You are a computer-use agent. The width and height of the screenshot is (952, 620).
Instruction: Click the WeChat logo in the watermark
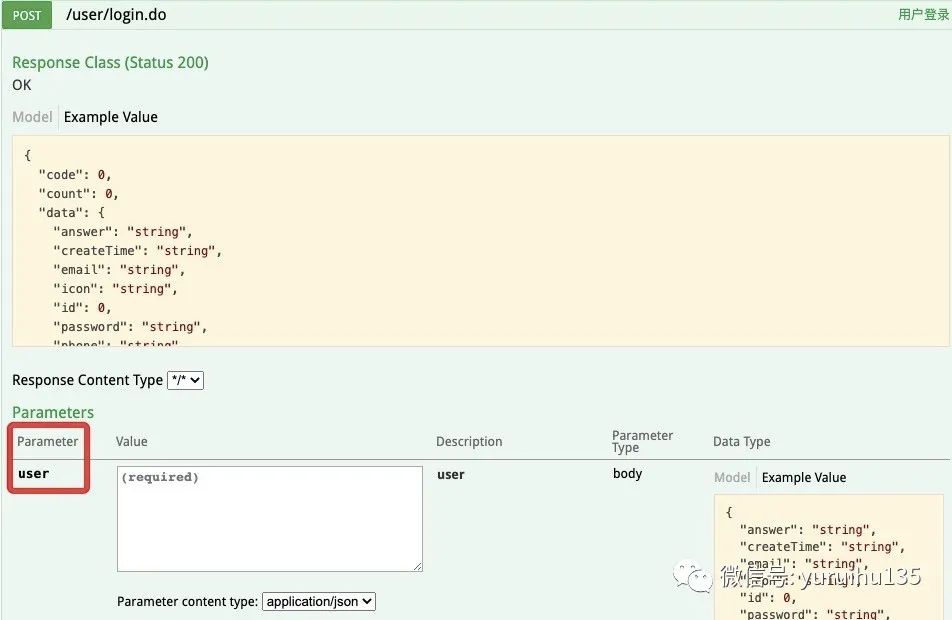pos(692,576)
